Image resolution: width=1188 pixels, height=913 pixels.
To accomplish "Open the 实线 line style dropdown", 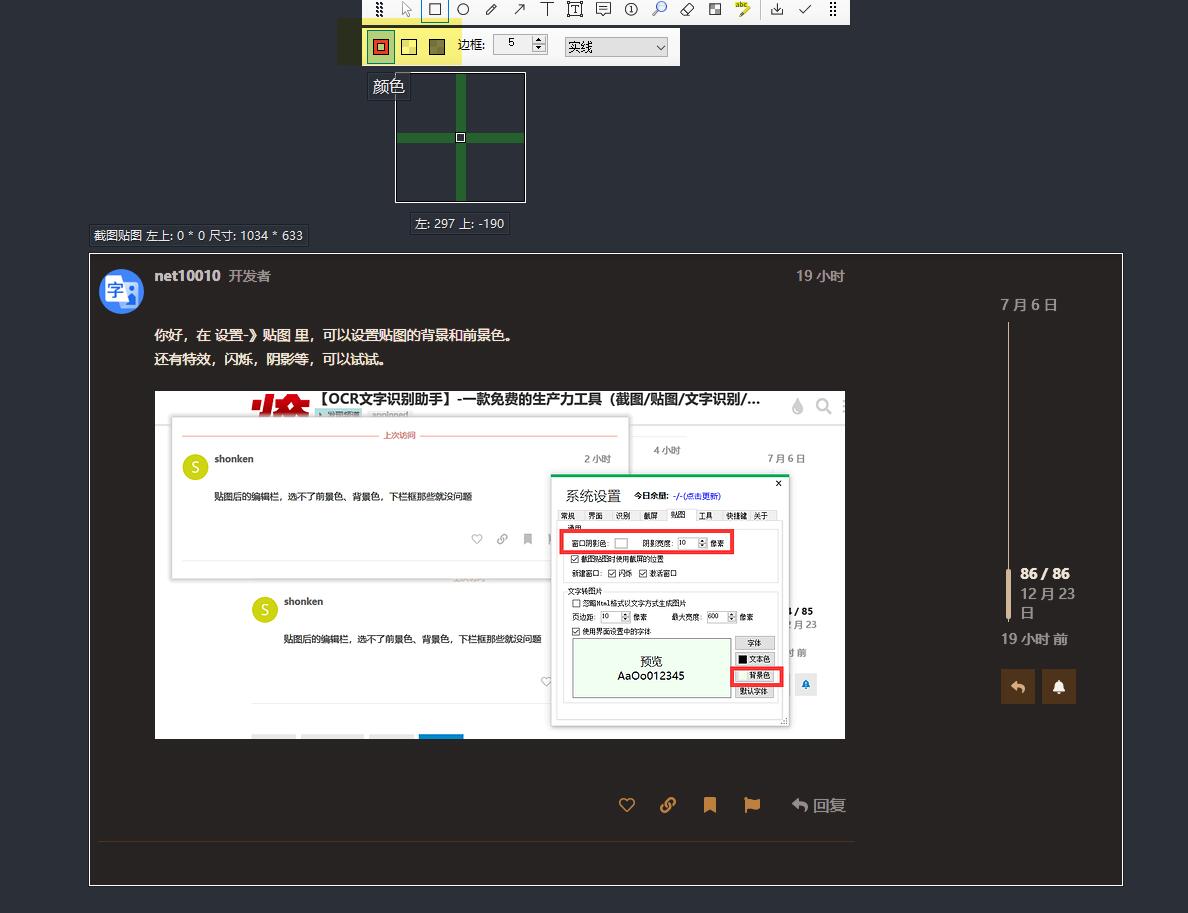I will click(x=616, y=47).
